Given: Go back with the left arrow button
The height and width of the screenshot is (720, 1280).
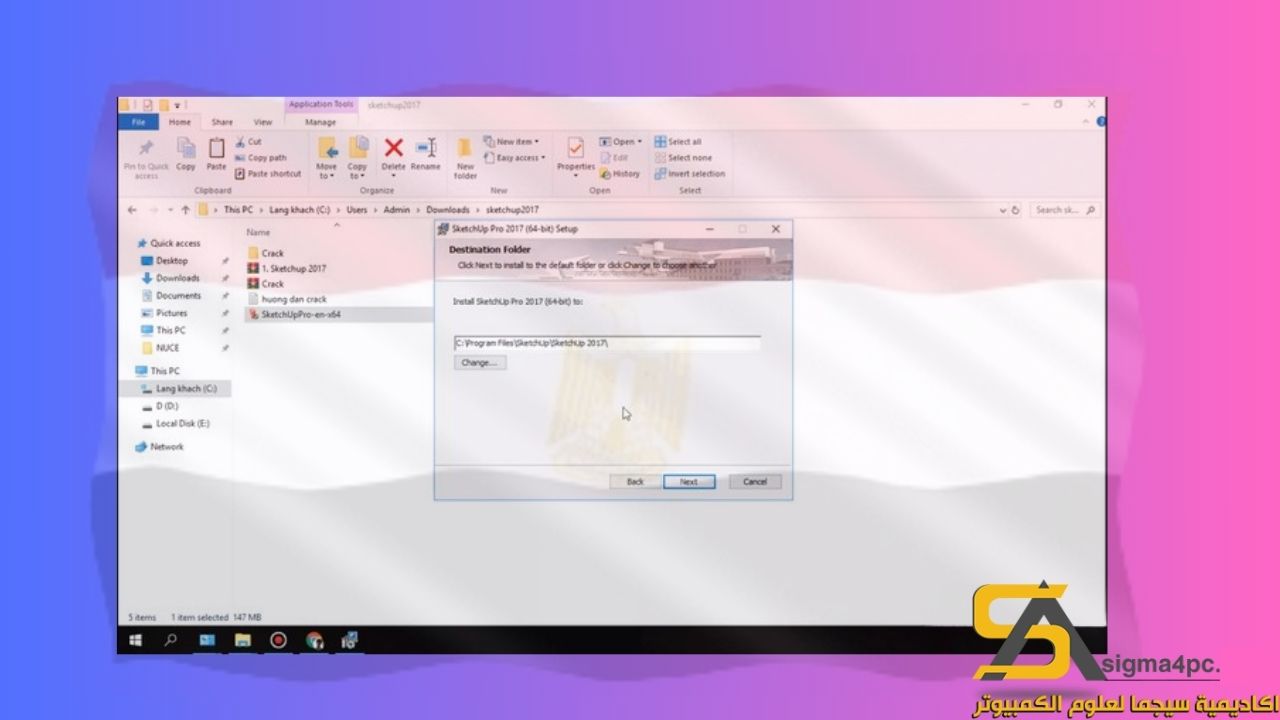Looking at the screenshot, I should pos(133,210).
